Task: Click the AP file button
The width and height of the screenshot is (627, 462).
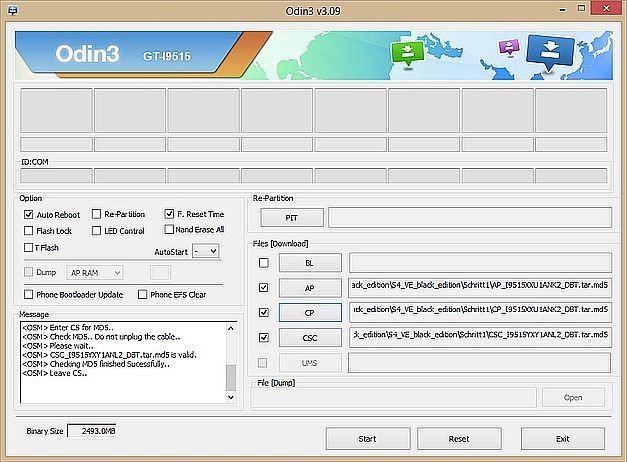Action: tap(310, 288)
